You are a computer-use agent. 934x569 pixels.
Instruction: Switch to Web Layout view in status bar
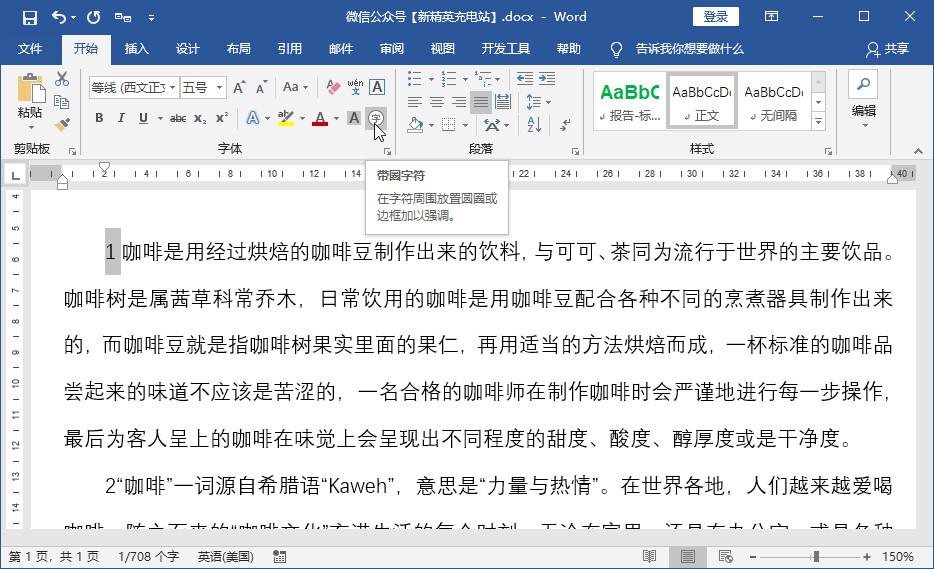tap(725, 556)
